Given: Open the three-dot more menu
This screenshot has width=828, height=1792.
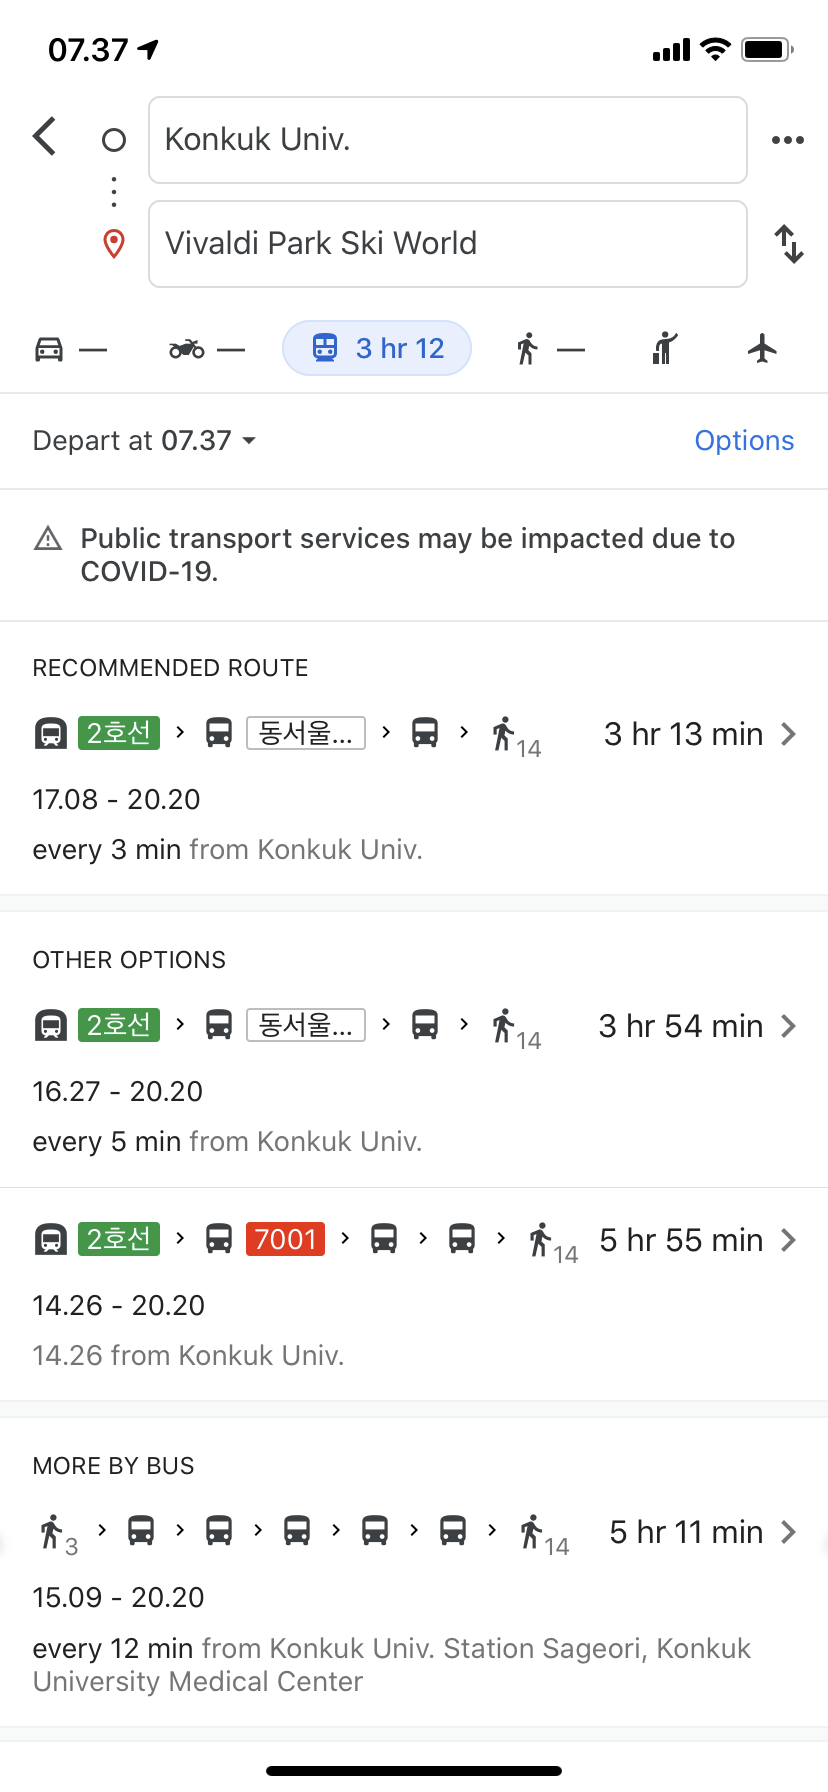Looking at the screenshot, I should 788,140.
